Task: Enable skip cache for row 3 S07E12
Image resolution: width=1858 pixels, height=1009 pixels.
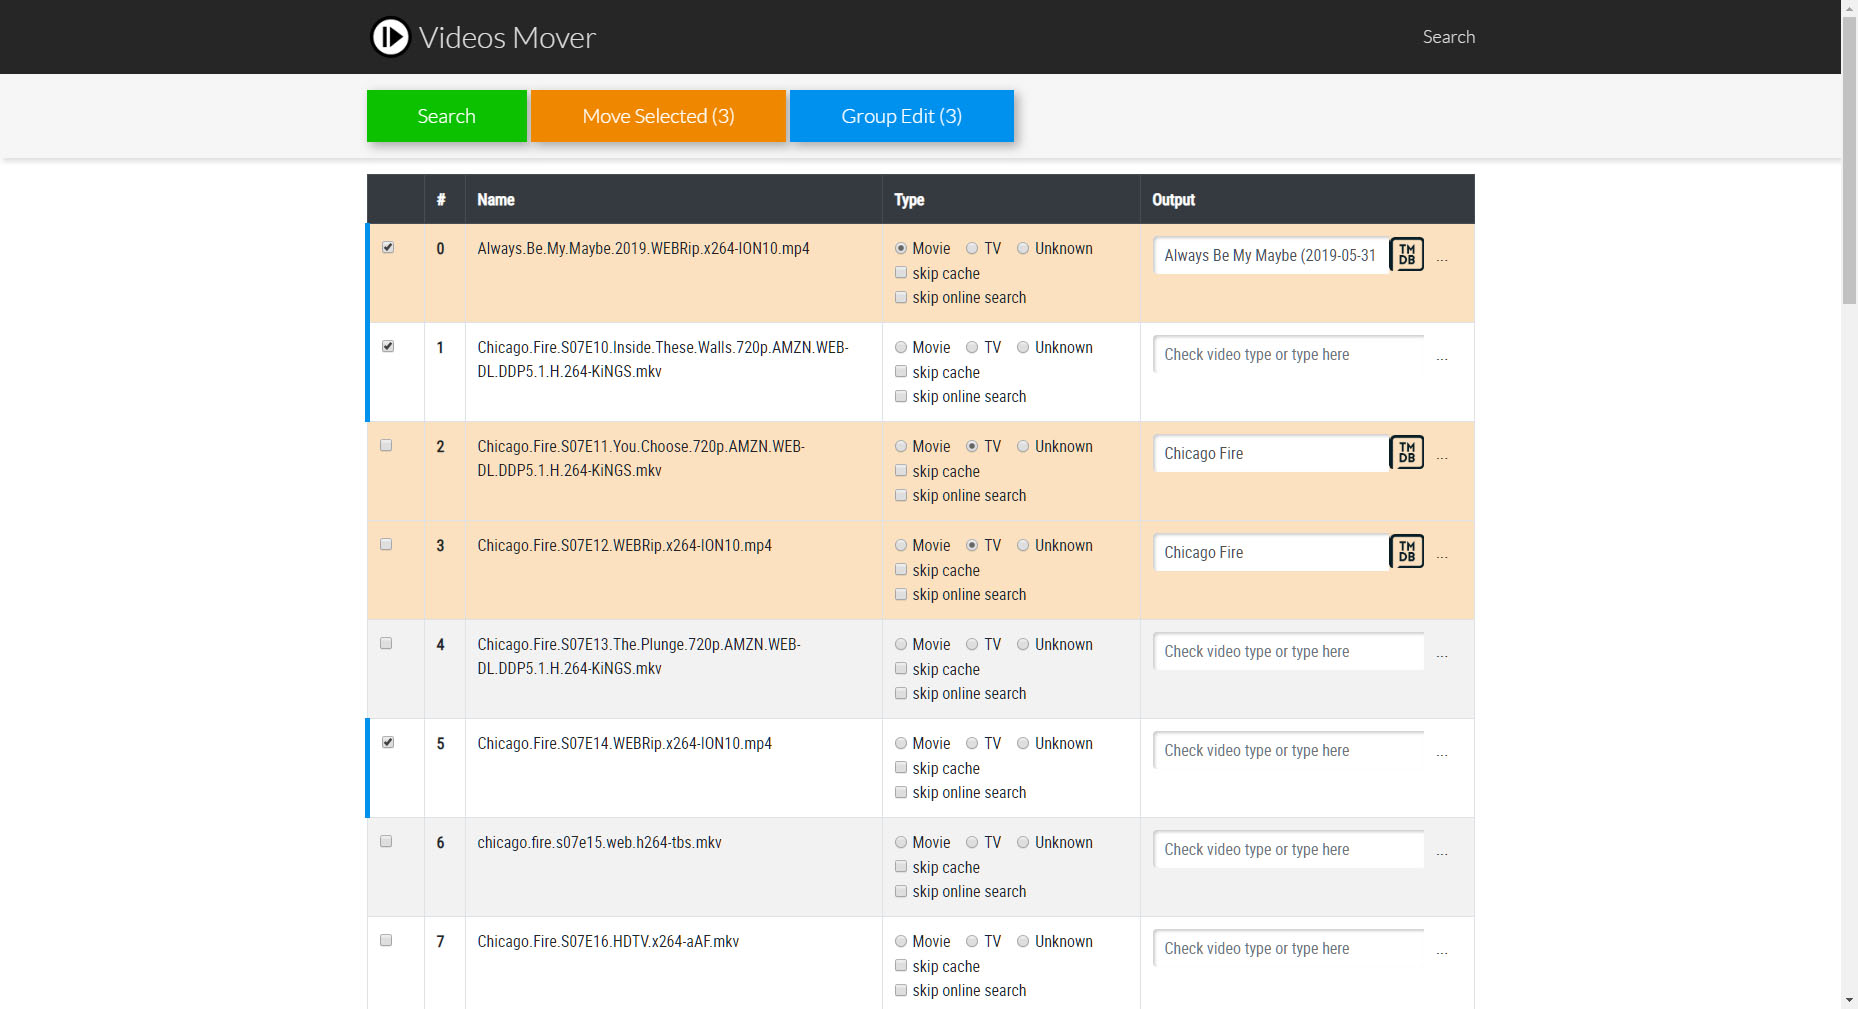Action: (901, 569)
